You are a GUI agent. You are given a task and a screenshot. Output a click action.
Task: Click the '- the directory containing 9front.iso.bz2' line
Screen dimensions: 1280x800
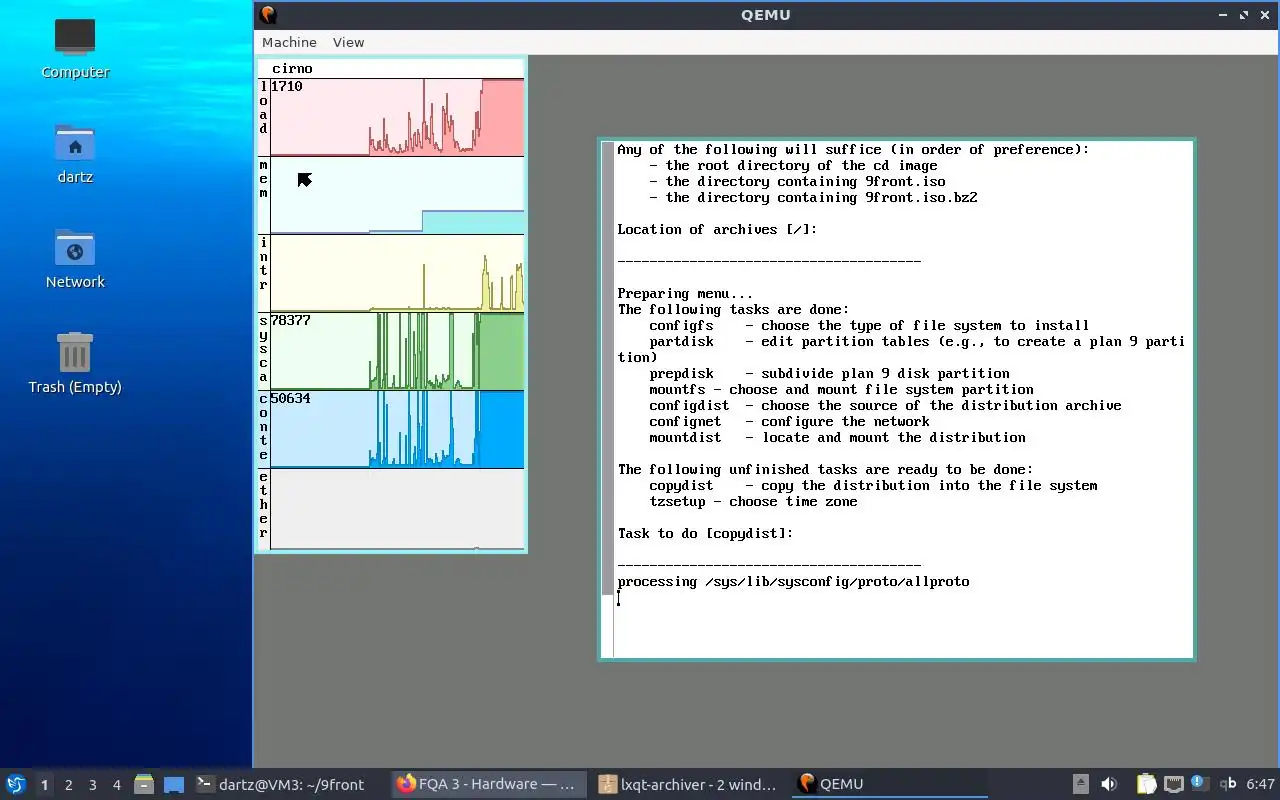pos(813,197)
